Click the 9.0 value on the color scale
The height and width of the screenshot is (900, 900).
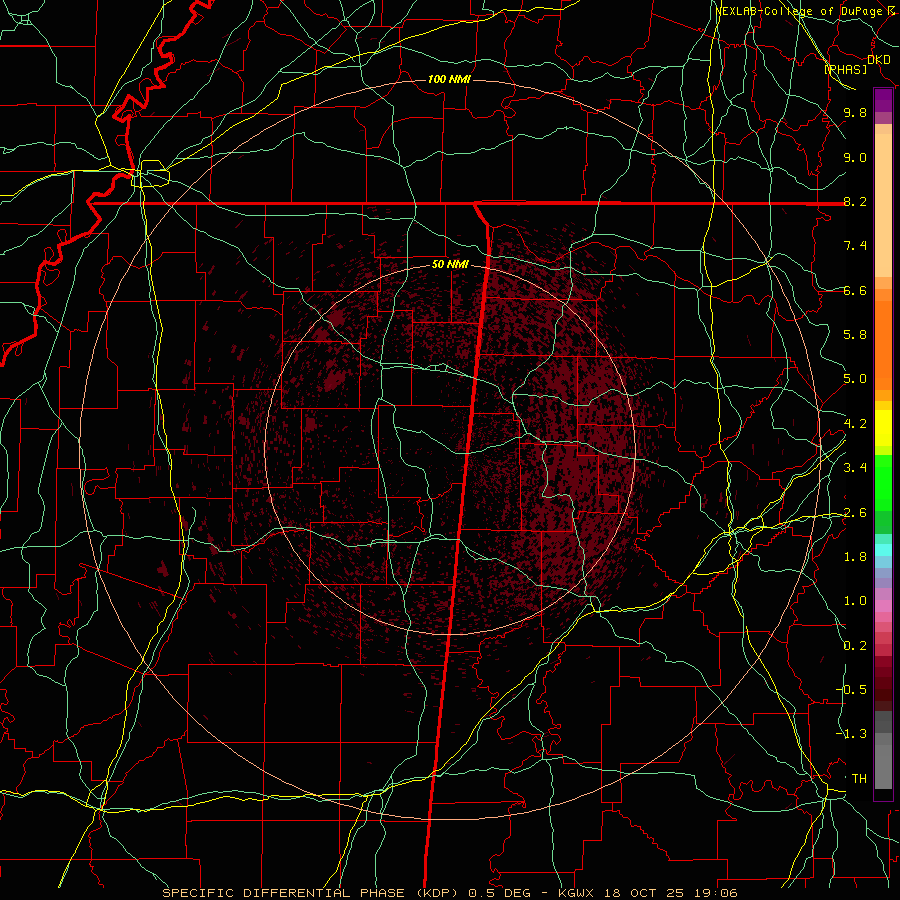point(855,157)
